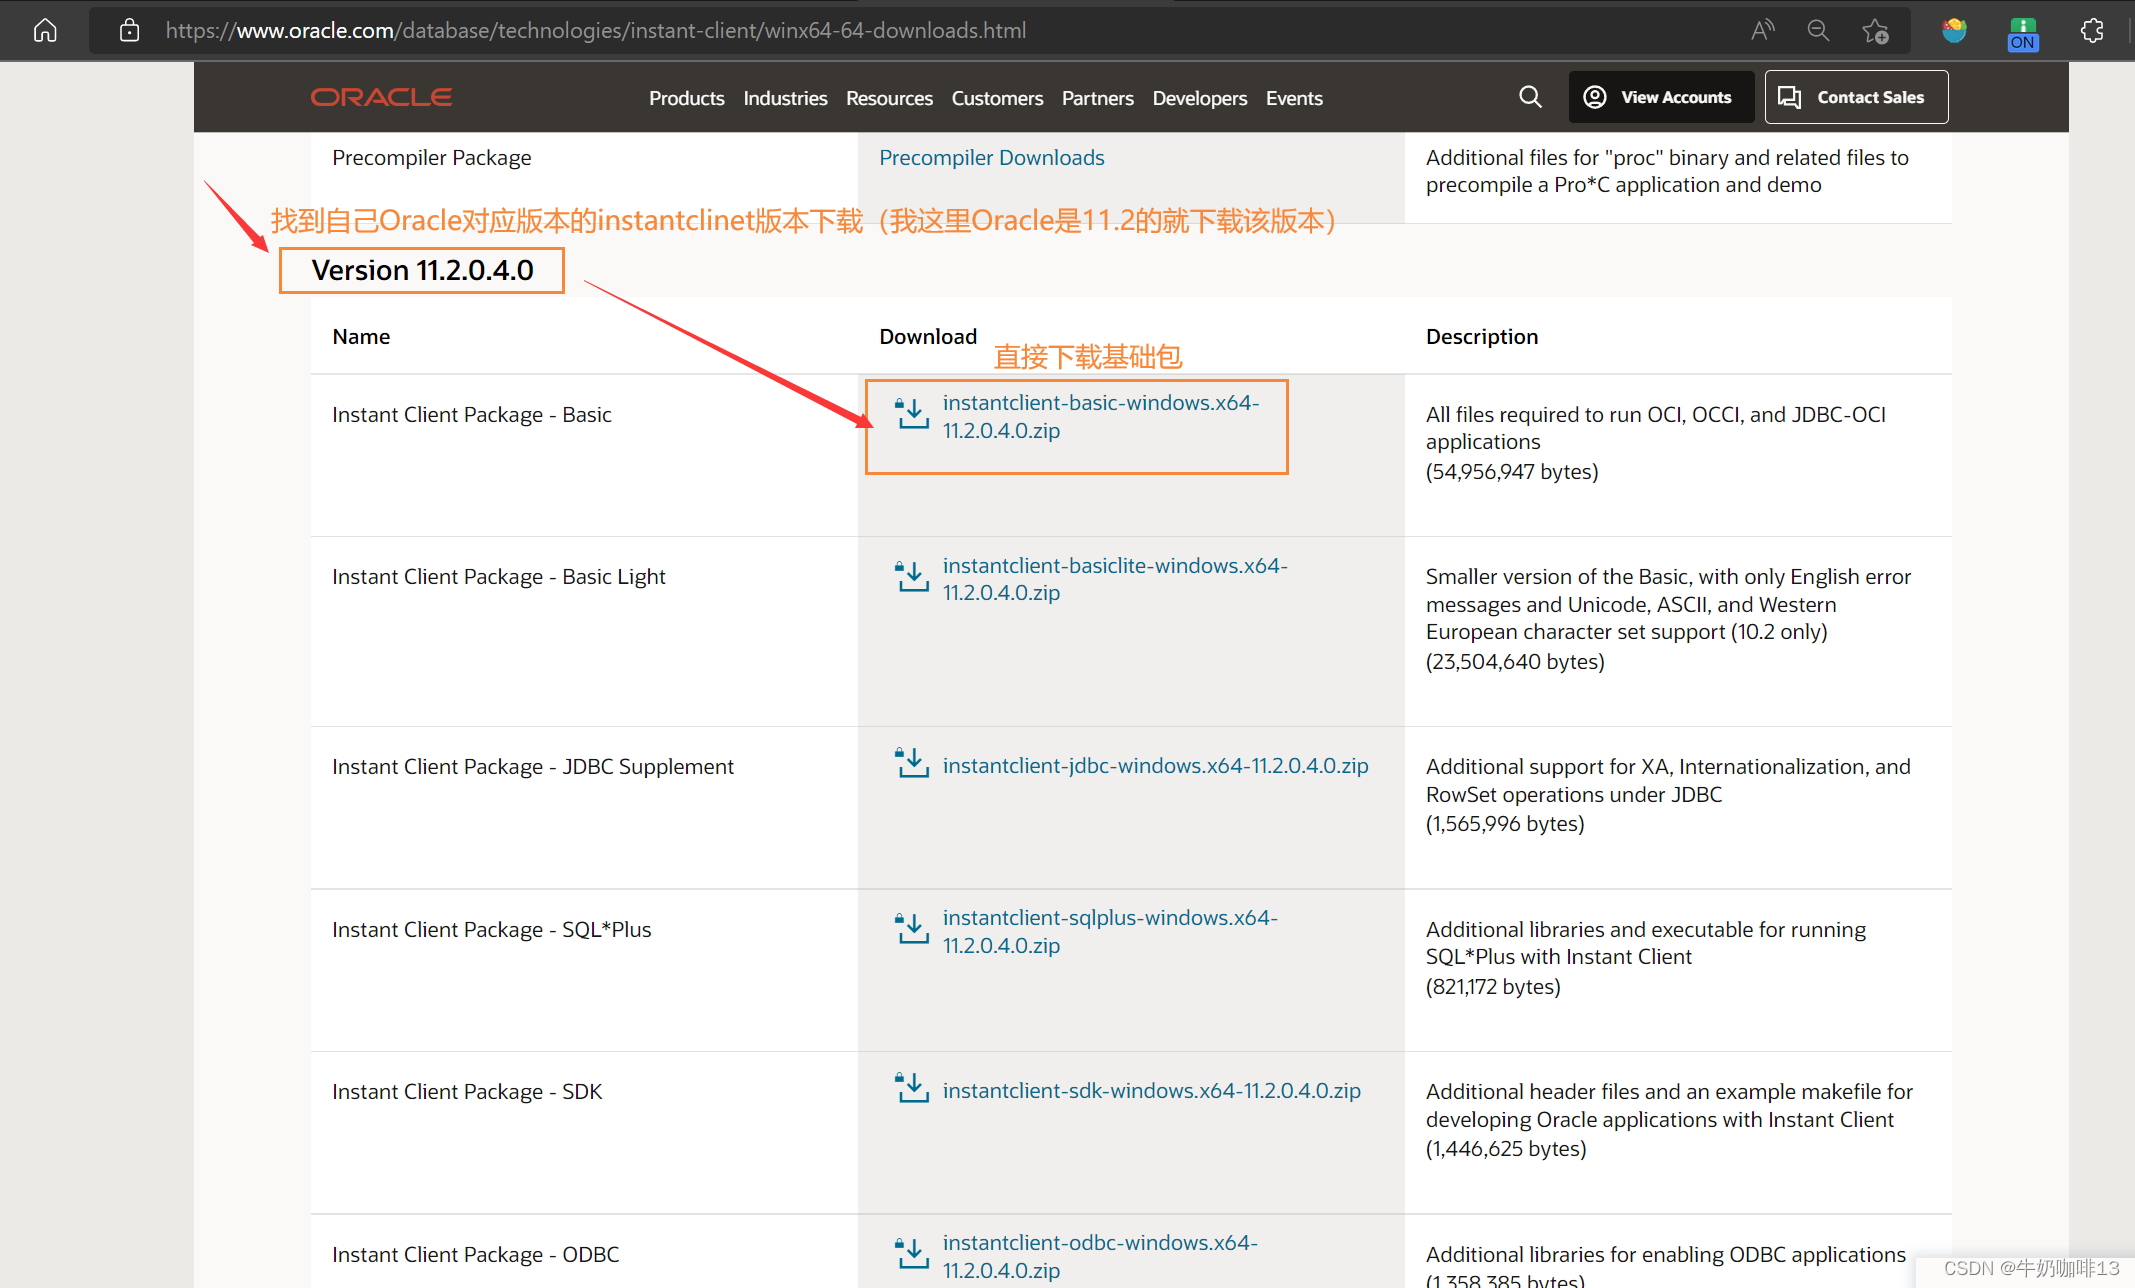
Task: Click the Contact Sales button
Action: (1856, 97)
